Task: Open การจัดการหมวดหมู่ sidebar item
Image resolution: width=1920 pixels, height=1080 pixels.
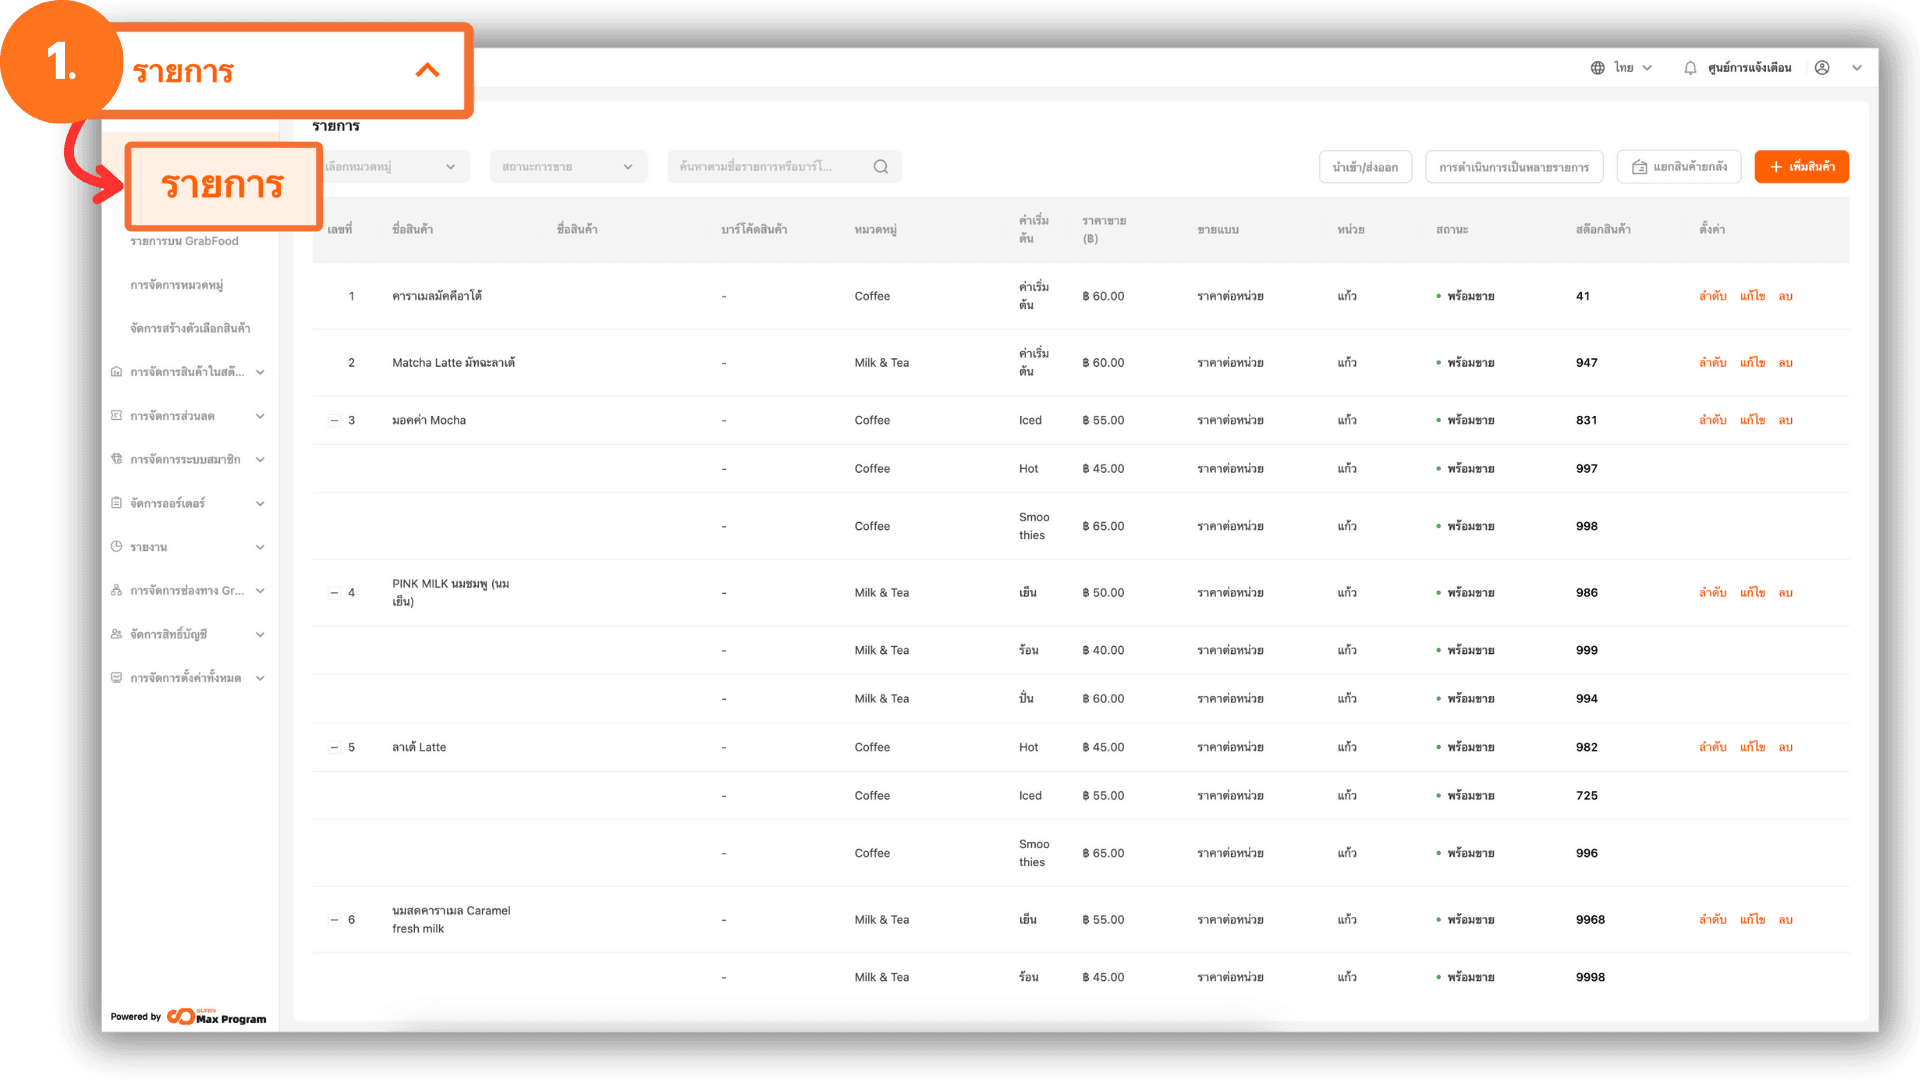Action: (176, 285)
